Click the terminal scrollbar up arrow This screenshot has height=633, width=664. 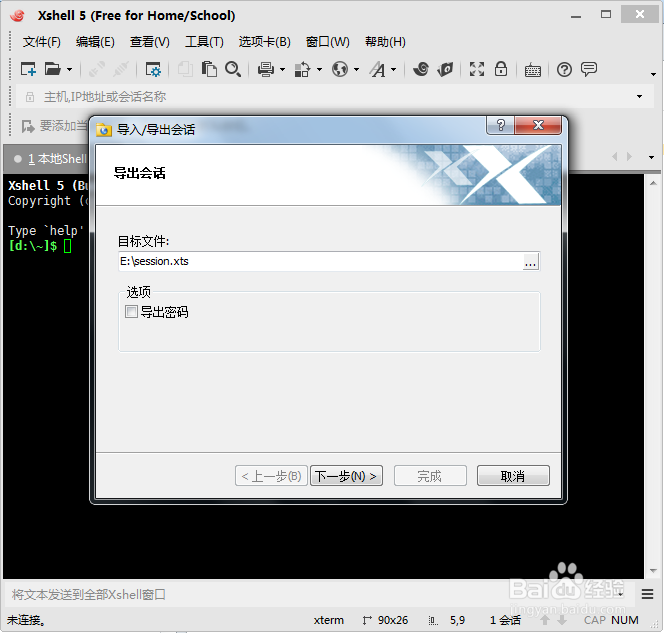point(653,183)
